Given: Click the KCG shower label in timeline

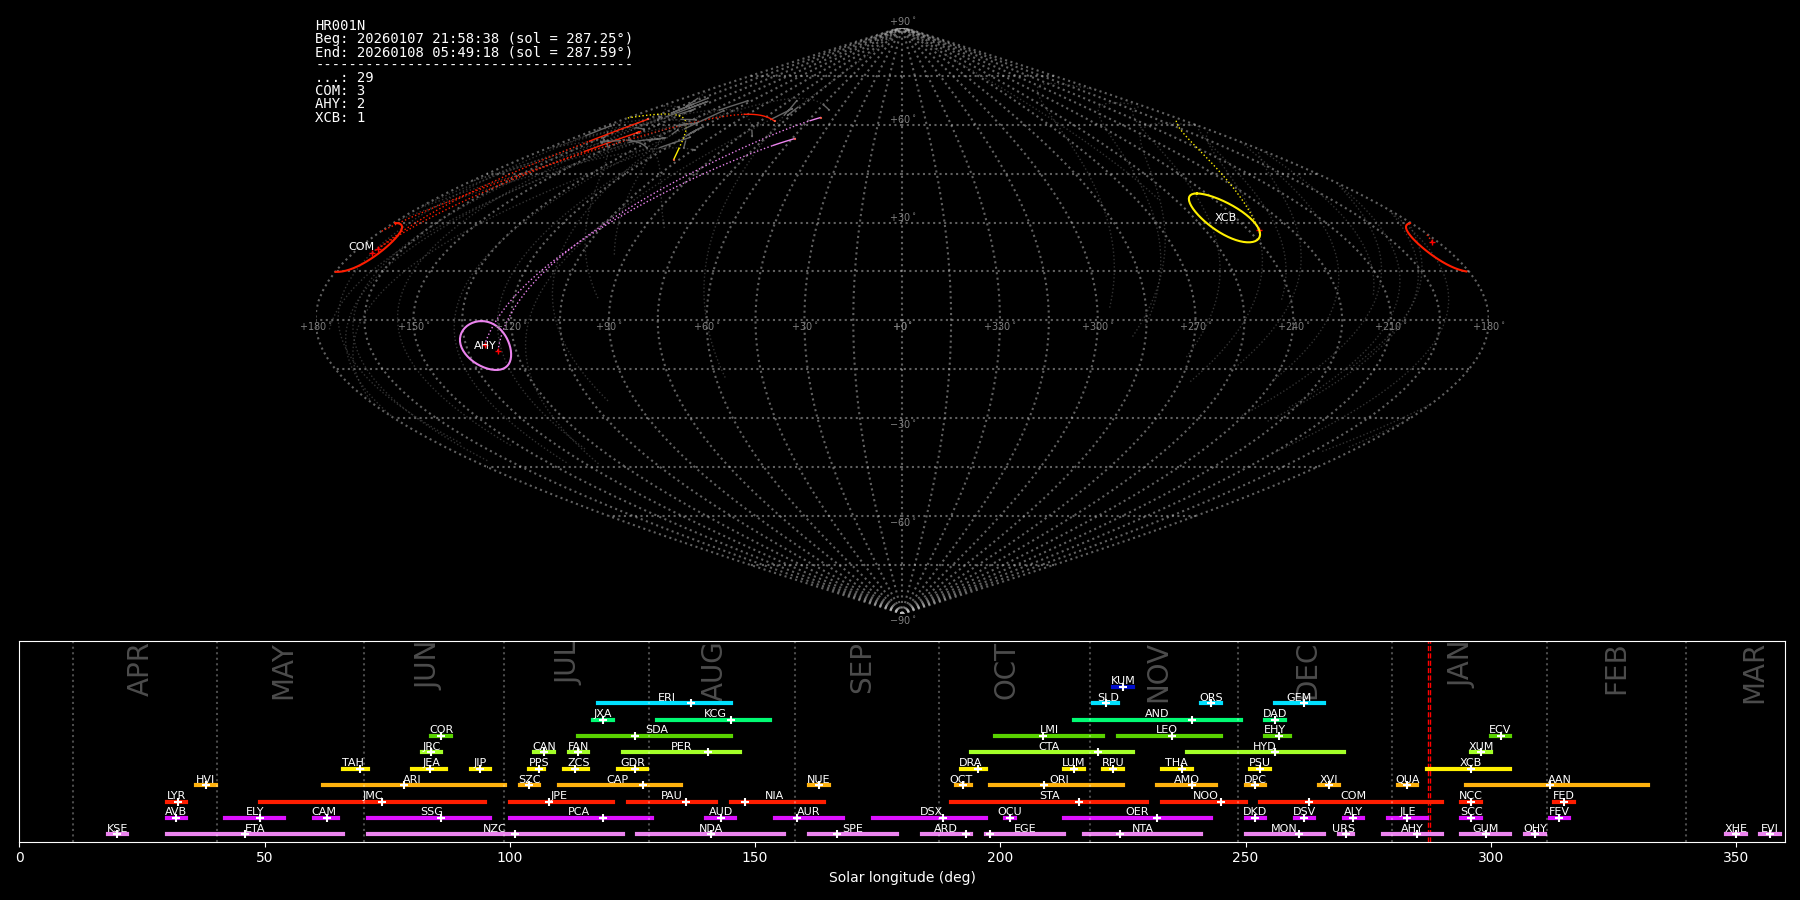Looking at the screenshot, I should click(714, 714).
